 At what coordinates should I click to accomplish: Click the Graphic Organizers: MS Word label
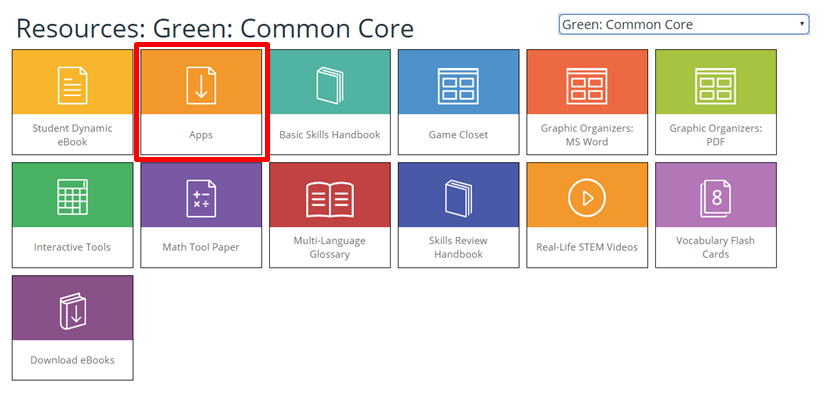[x=586, y=135]
